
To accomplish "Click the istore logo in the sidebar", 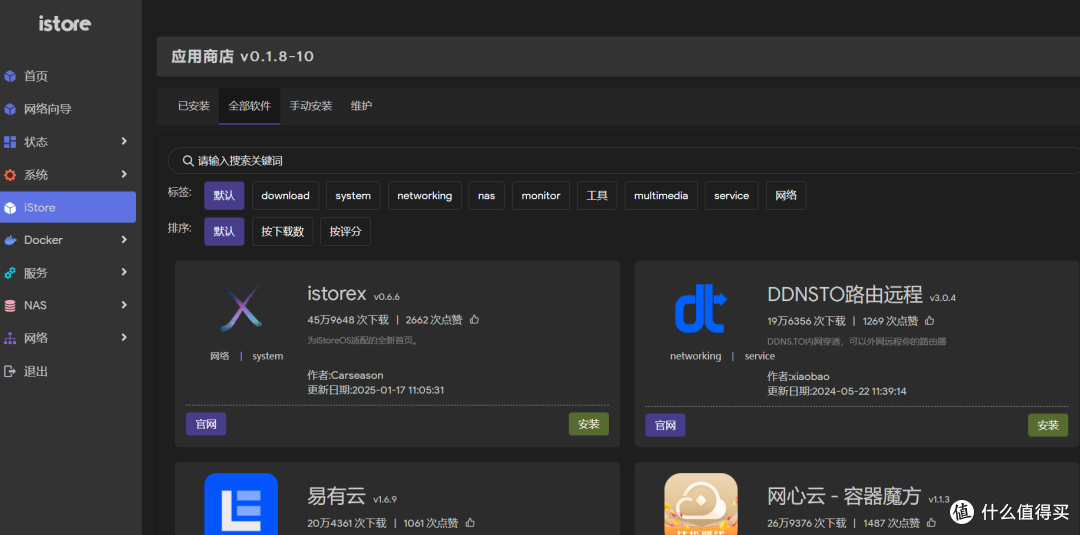I will 65,23.
